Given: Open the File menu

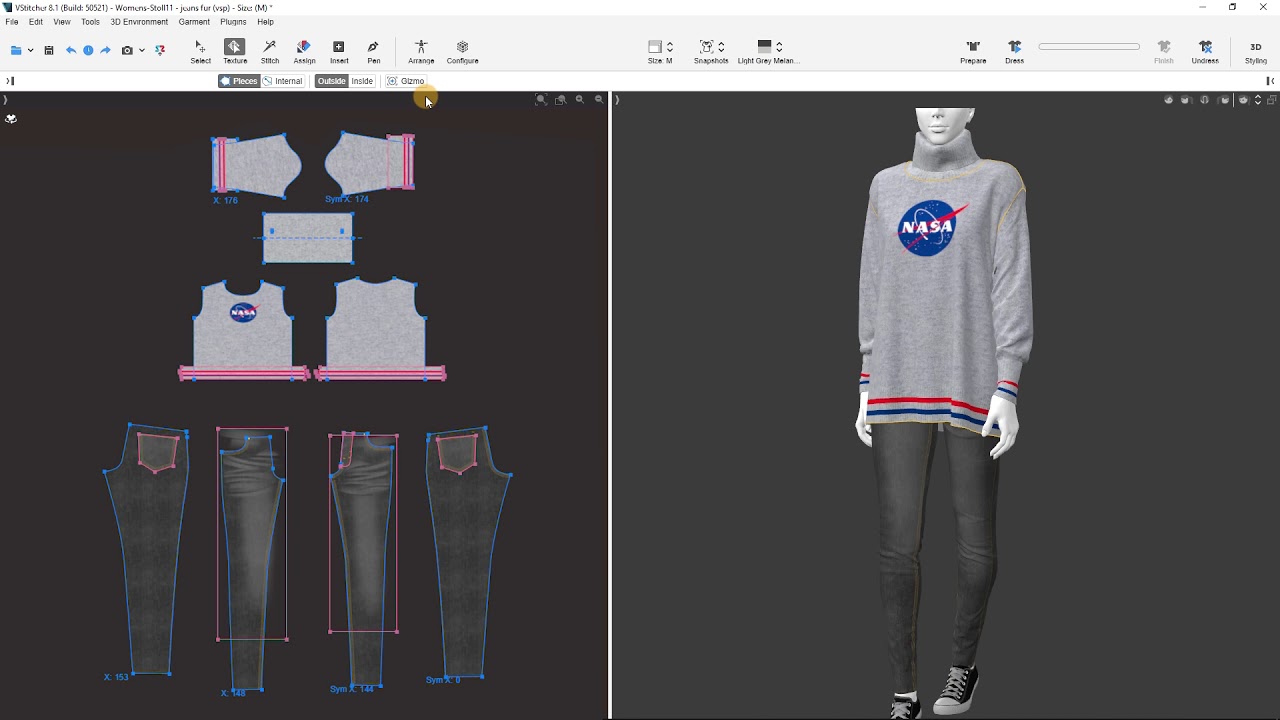Looking at the screenshot, I should coord(12,22).
